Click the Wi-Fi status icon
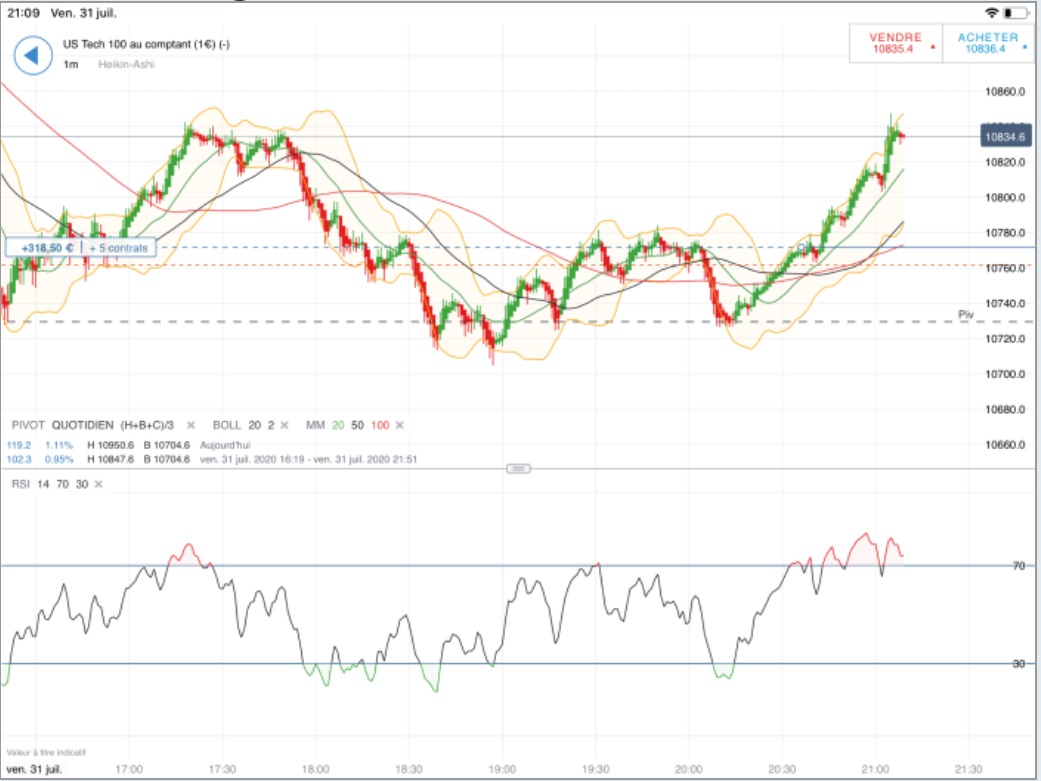Screen dimensions: 1041x781 tap(991, 13)
